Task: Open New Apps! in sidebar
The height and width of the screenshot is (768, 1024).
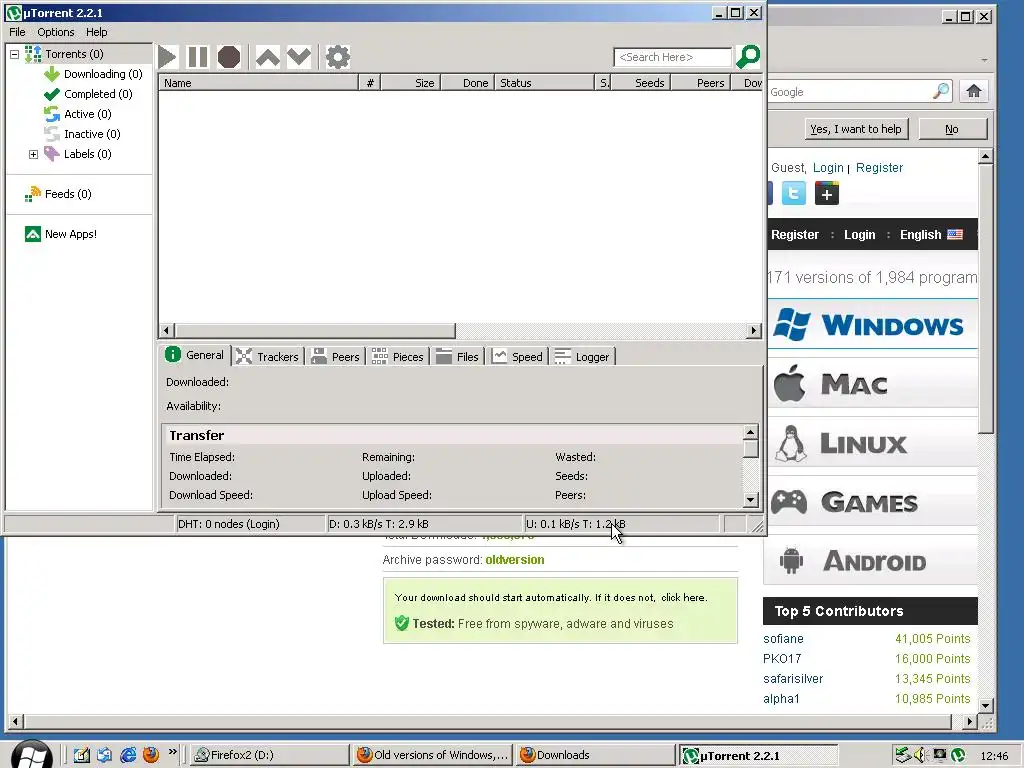Action: (x=61, y=234)
